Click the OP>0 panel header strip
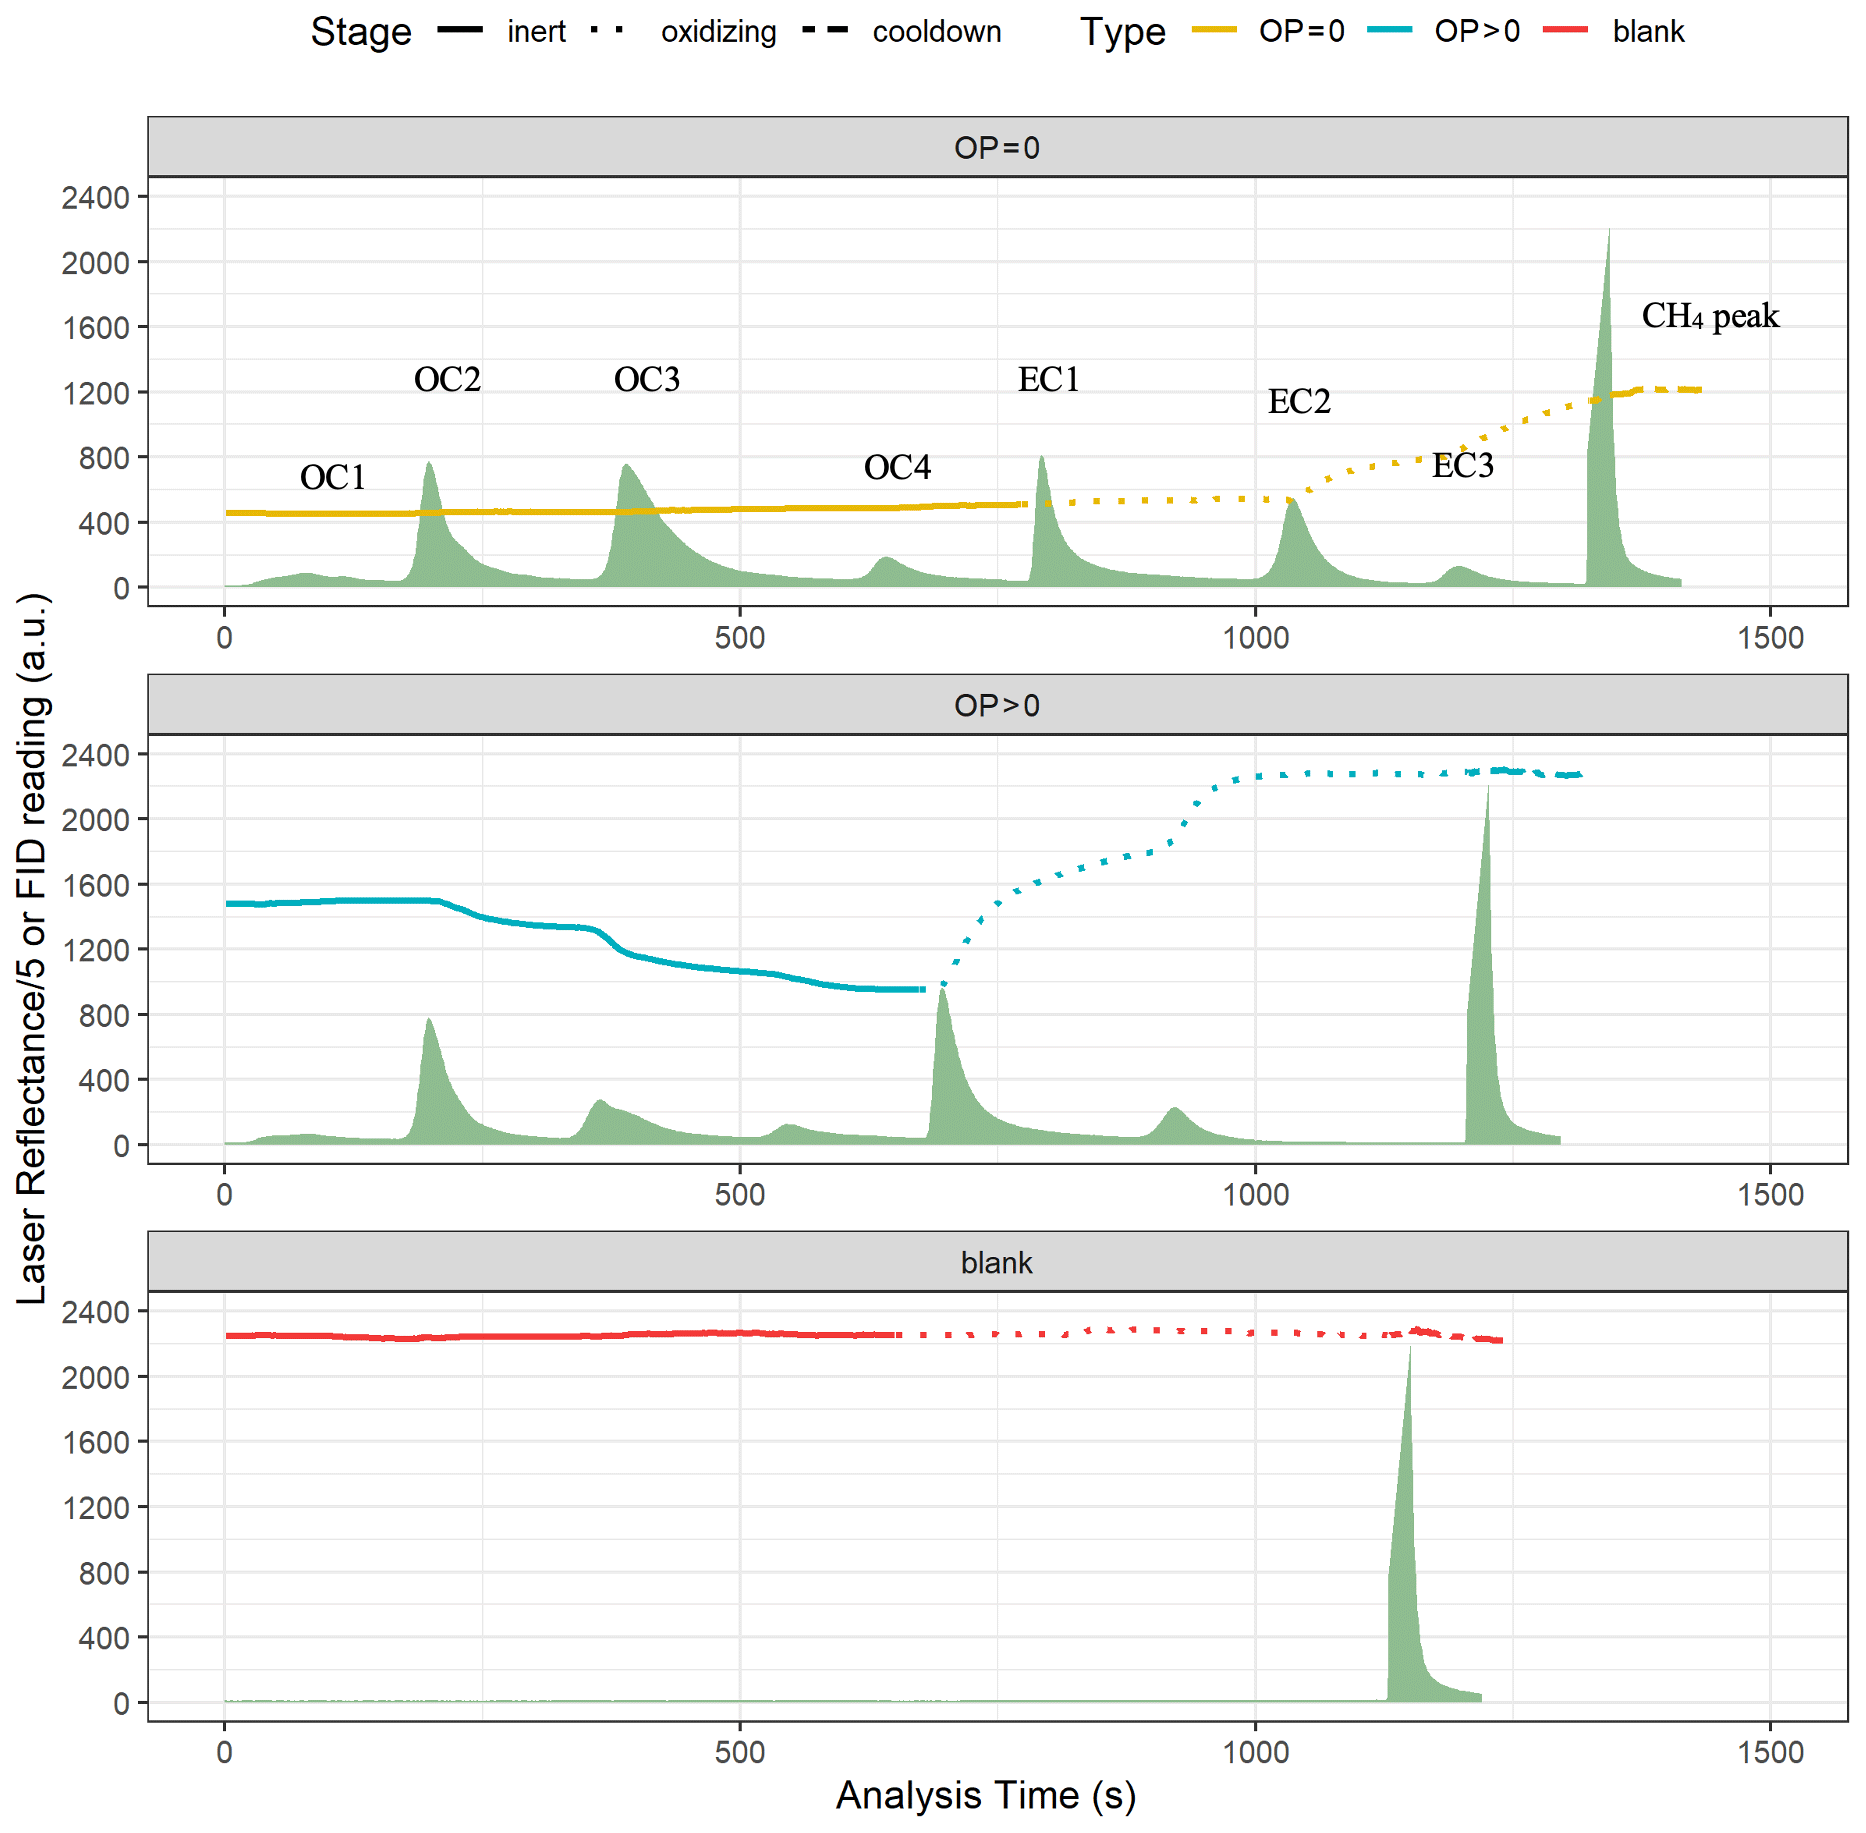The image size is (1866, 1833). (x=997, y=705)
